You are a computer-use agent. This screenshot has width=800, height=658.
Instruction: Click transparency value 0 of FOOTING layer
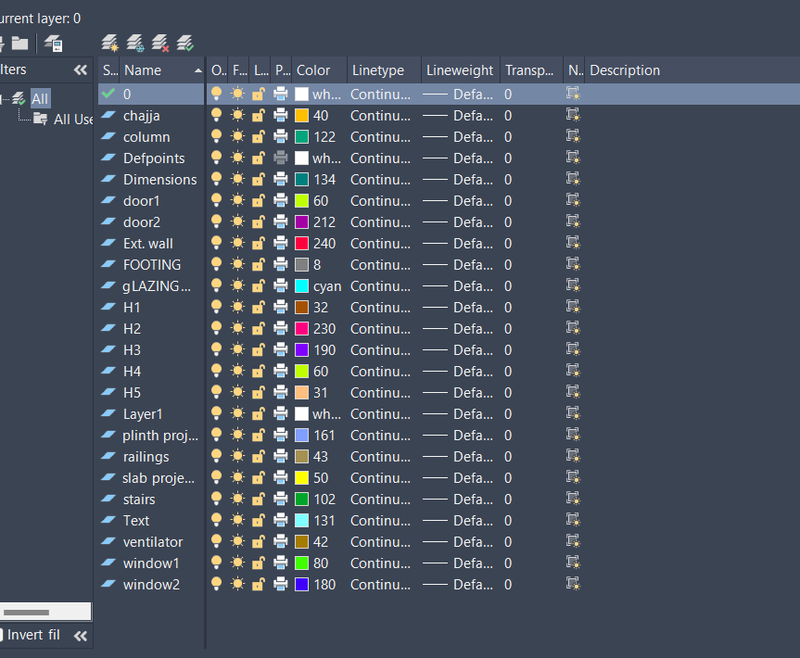[x=508, y=265]
